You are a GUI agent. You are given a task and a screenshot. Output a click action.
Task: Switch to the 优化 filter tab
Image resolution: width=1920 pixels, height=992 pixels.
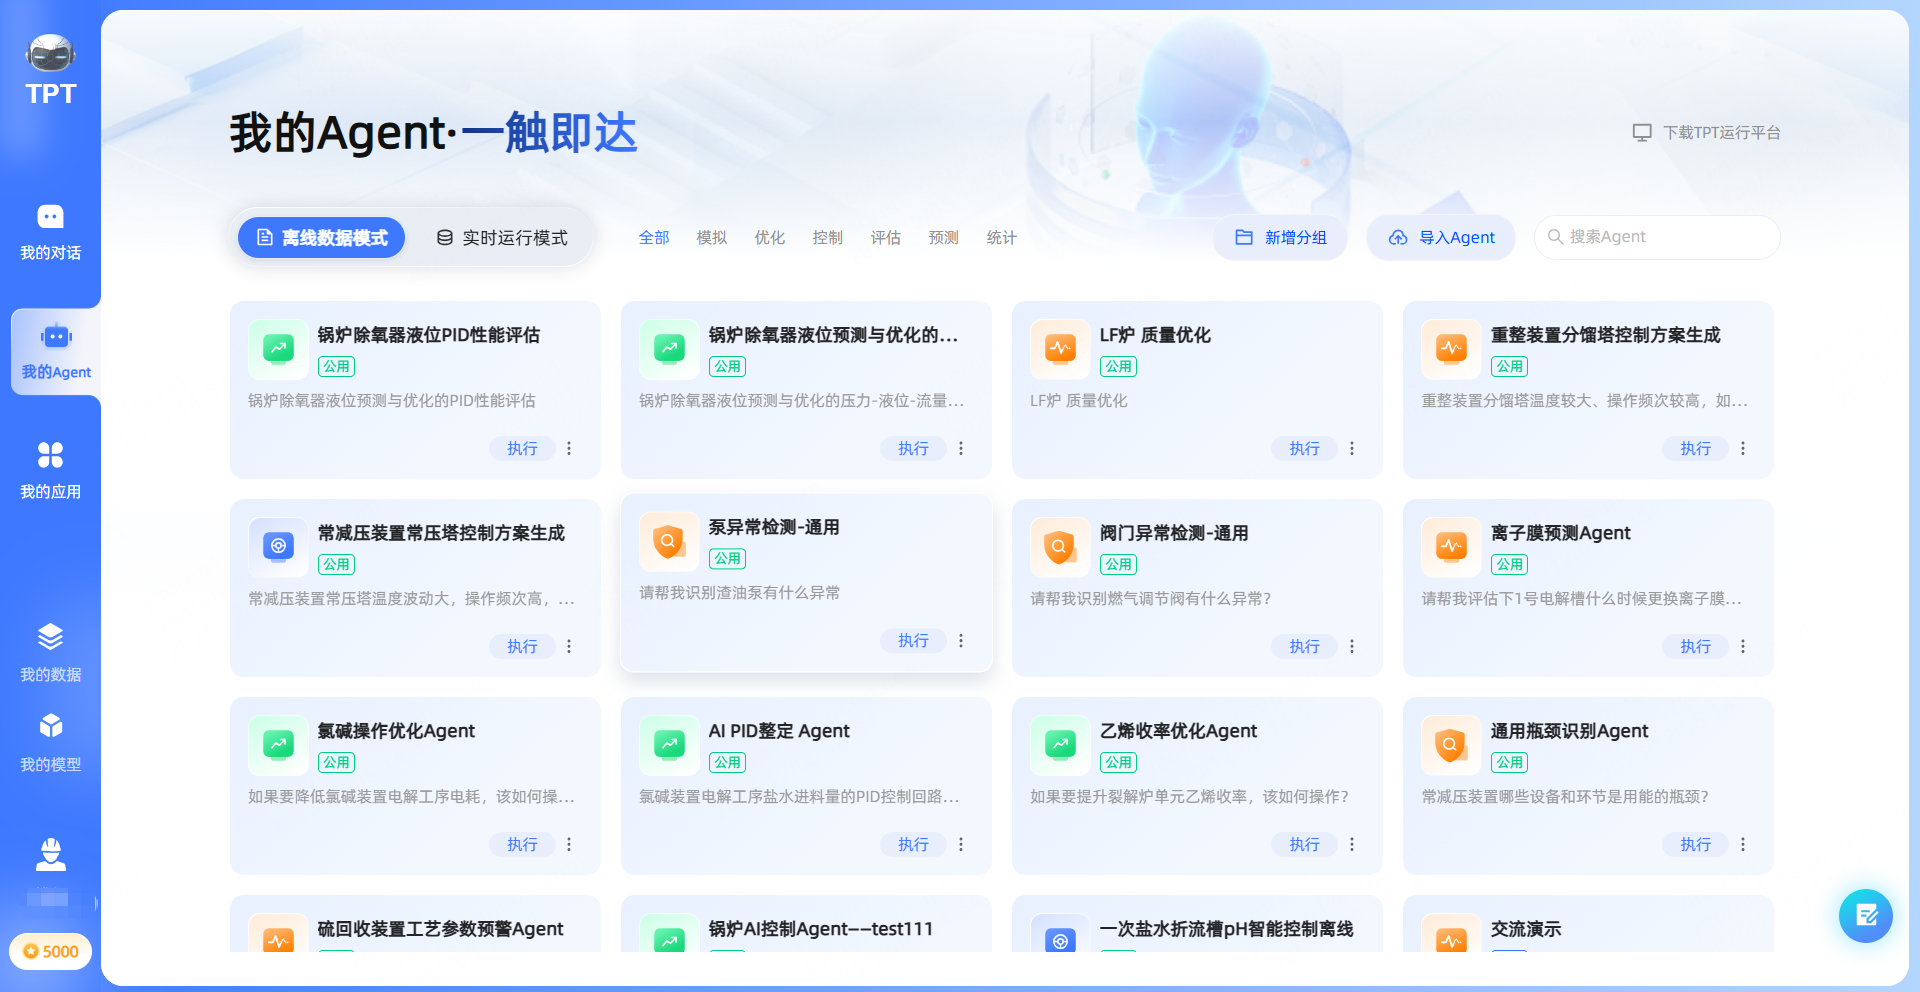click(x=769, y=237)
